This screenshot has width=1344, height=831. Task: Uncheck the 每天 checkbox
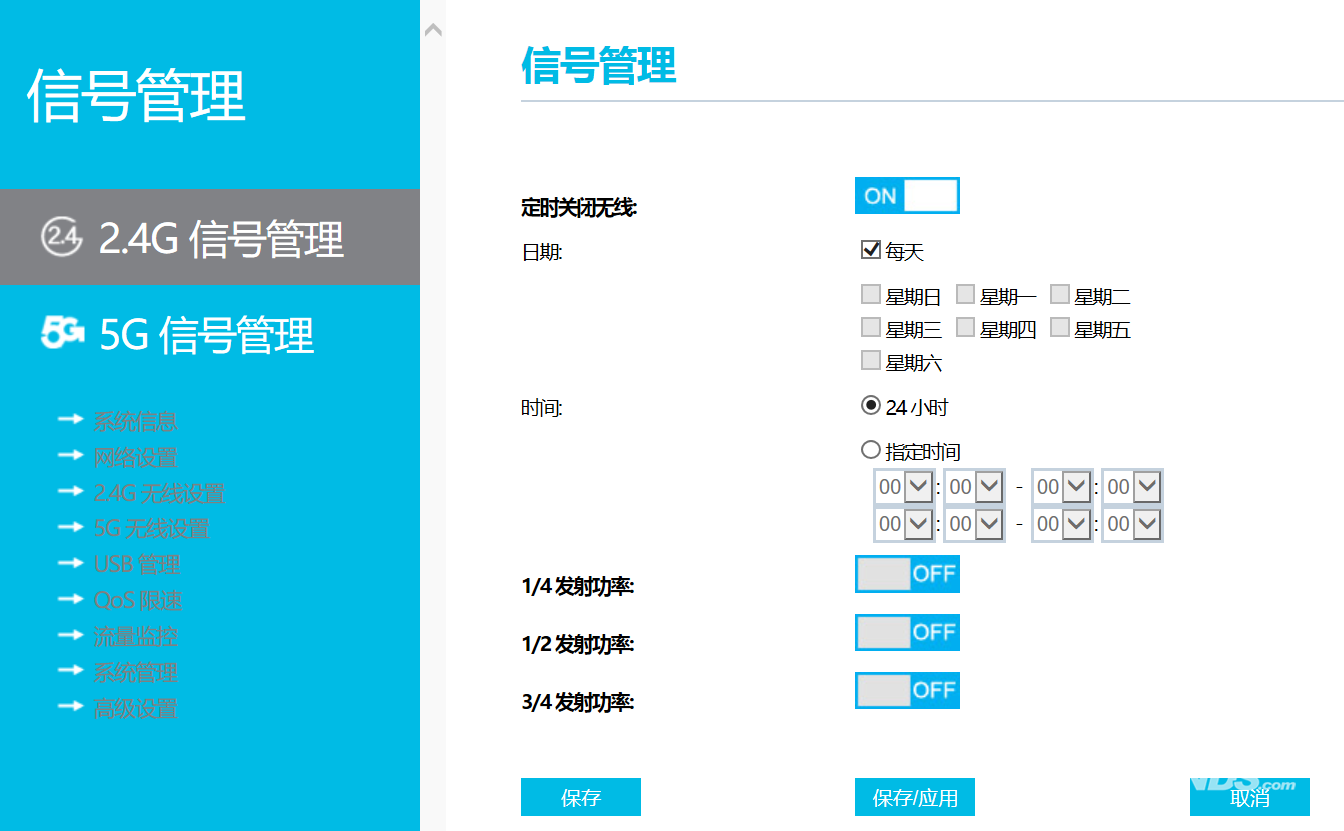[870, 249]
